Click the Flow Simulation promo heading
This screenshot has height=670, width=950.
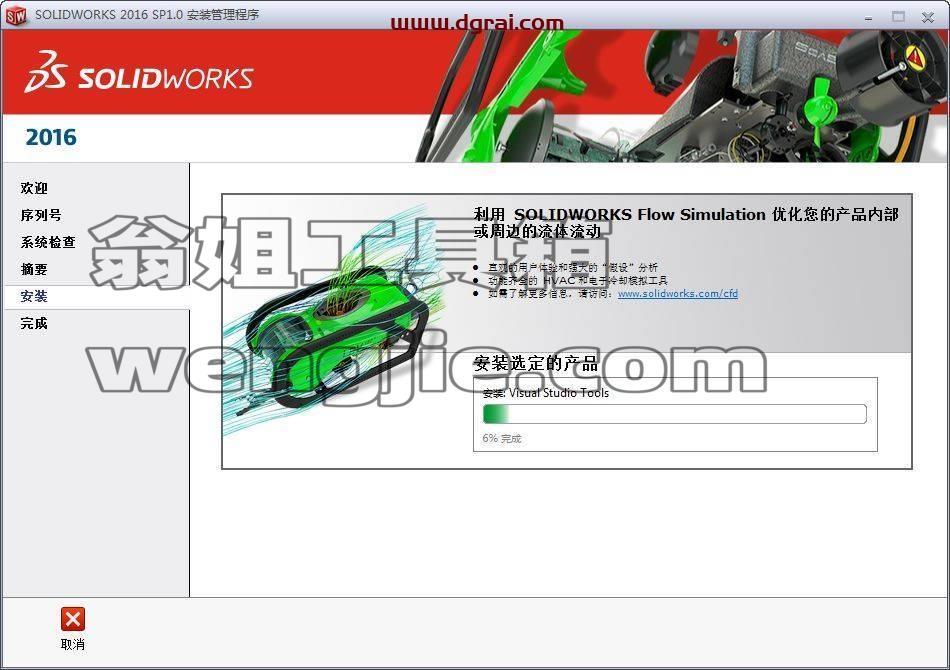tap(685, 222)
